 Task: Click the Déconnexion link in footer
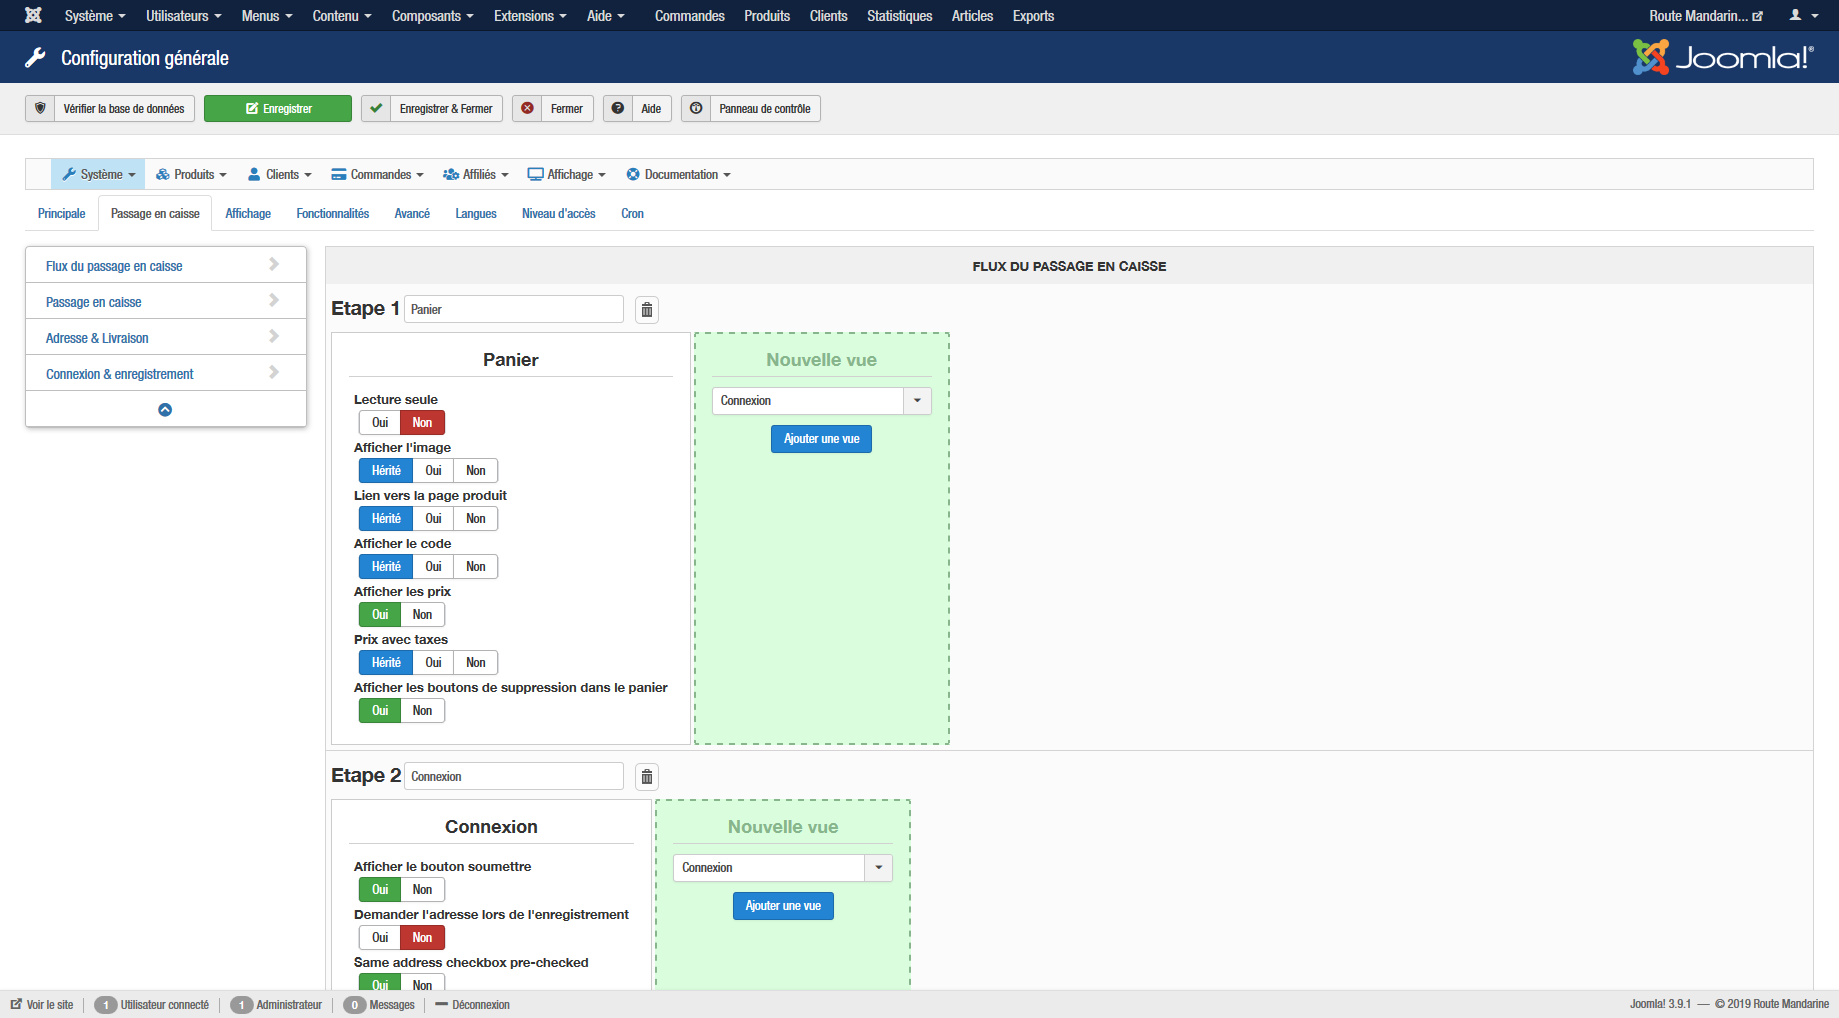[473, 1004]
